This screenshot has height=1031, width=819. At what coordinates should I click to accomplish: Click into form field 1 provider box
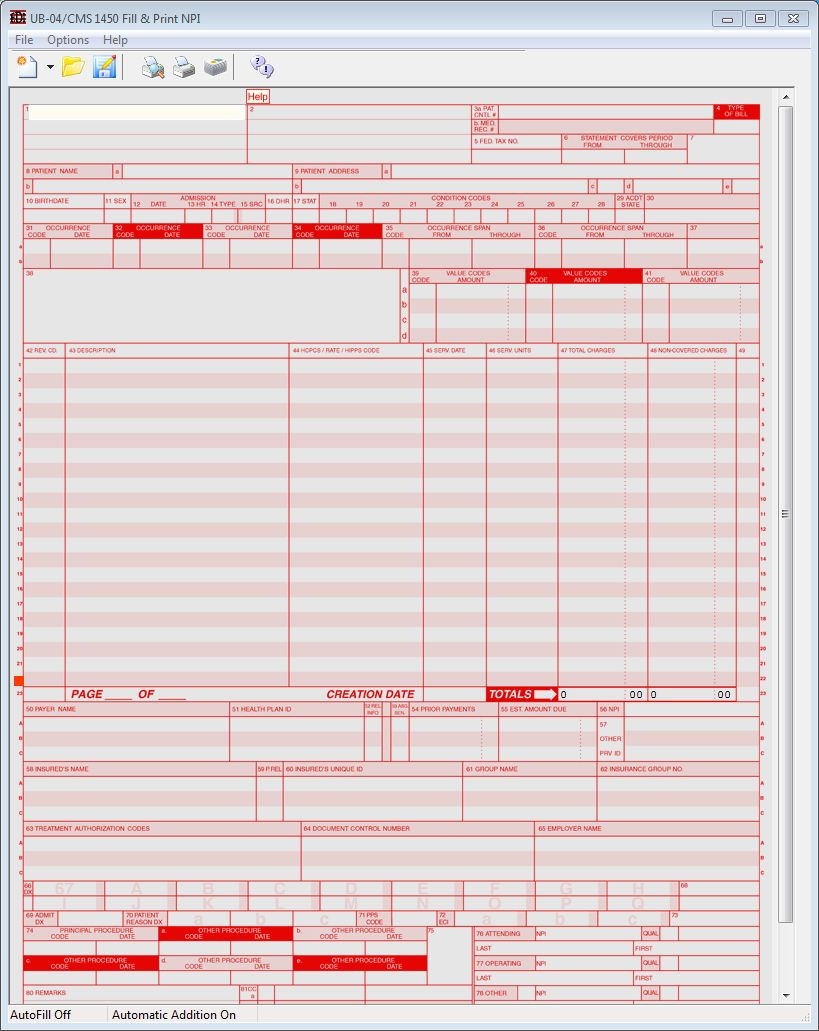tap(136, 113)
